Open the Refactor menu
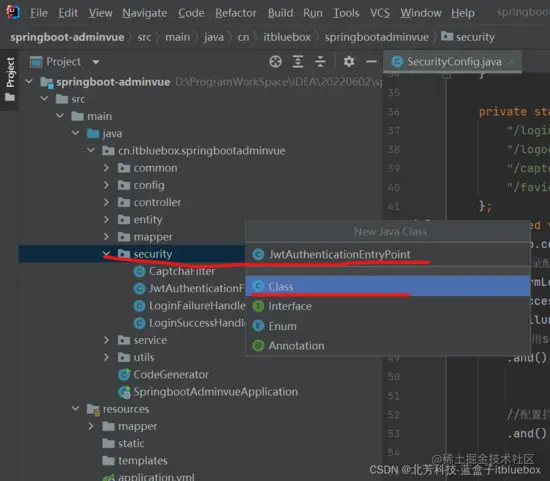The width and height of the screenshot is (550, 481). click(236, 13)
